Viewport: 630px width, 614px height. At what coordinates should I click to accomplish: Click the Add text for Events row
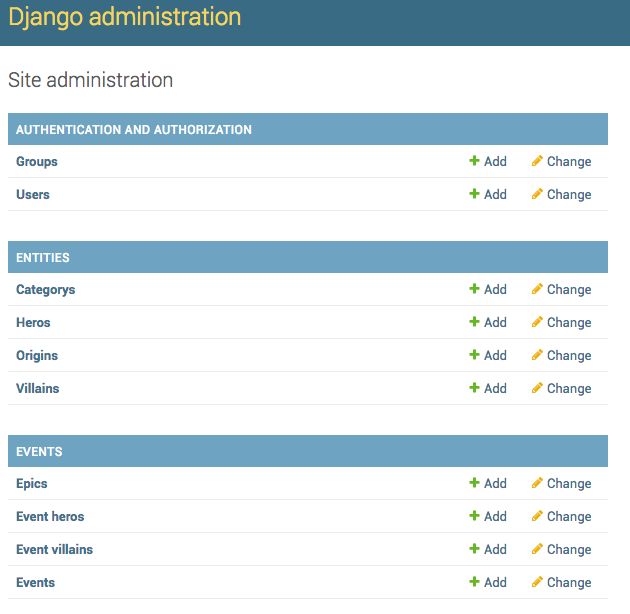495,581
